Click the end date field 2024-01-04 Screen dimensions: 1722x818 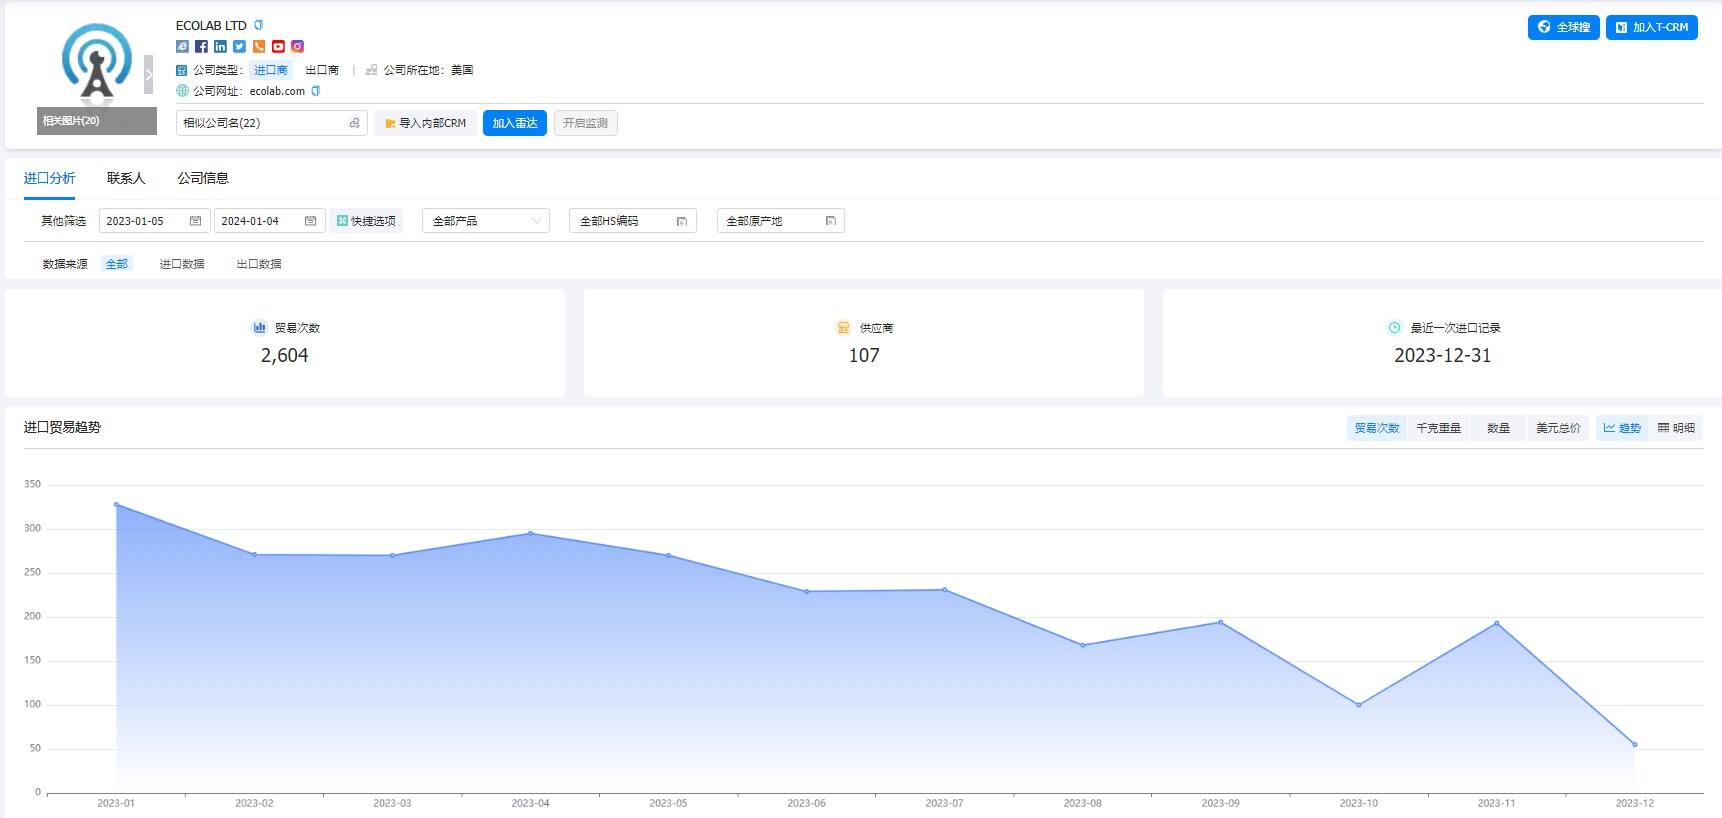268,221
